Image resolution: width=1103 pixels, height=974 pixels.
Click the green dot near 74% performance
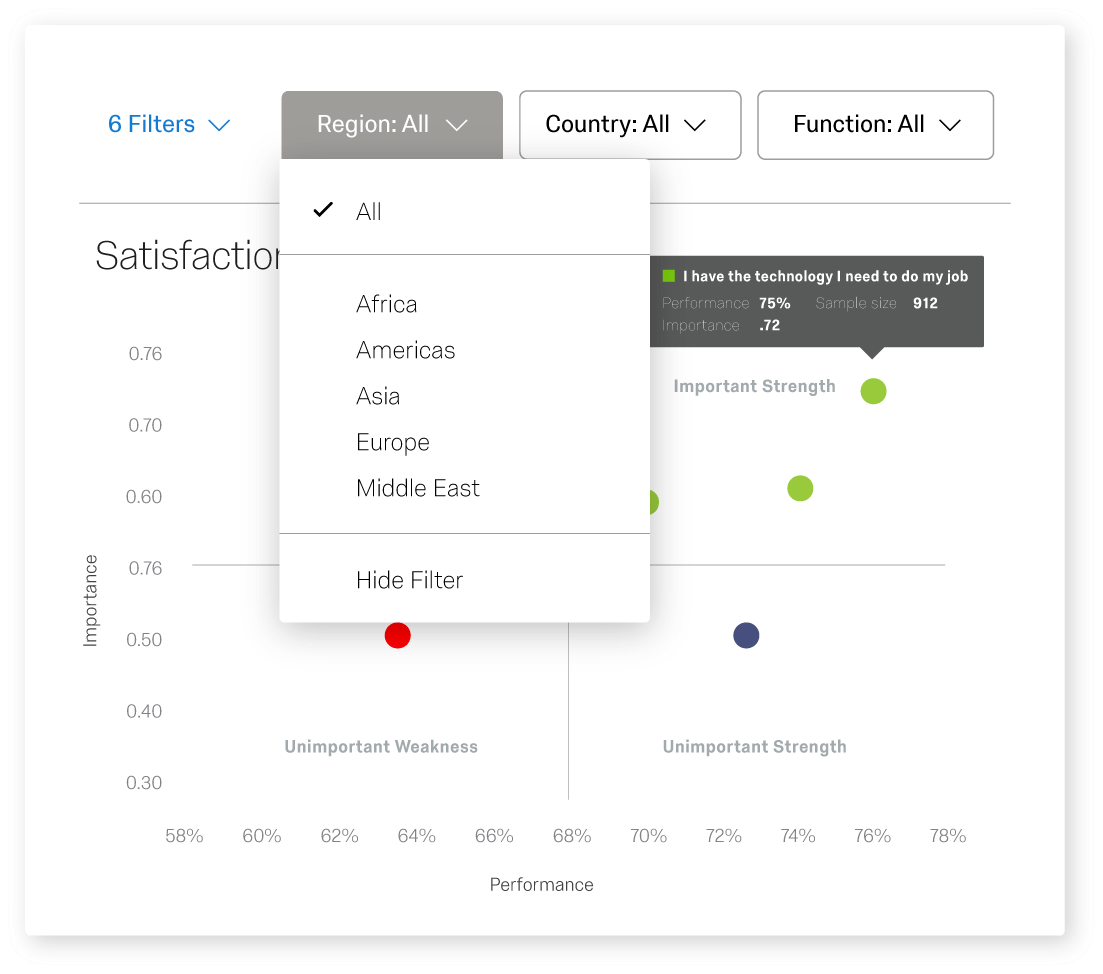800,488
